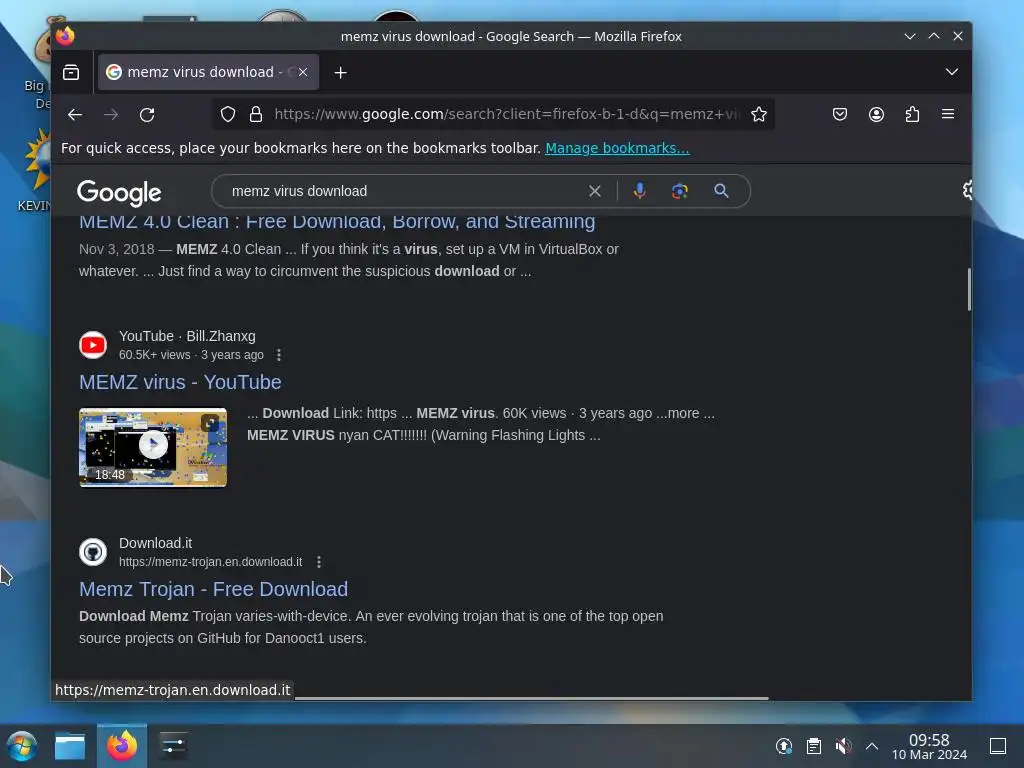1024x768 pixels.
Task: Open options for the YouTube result
Action: 279,355
